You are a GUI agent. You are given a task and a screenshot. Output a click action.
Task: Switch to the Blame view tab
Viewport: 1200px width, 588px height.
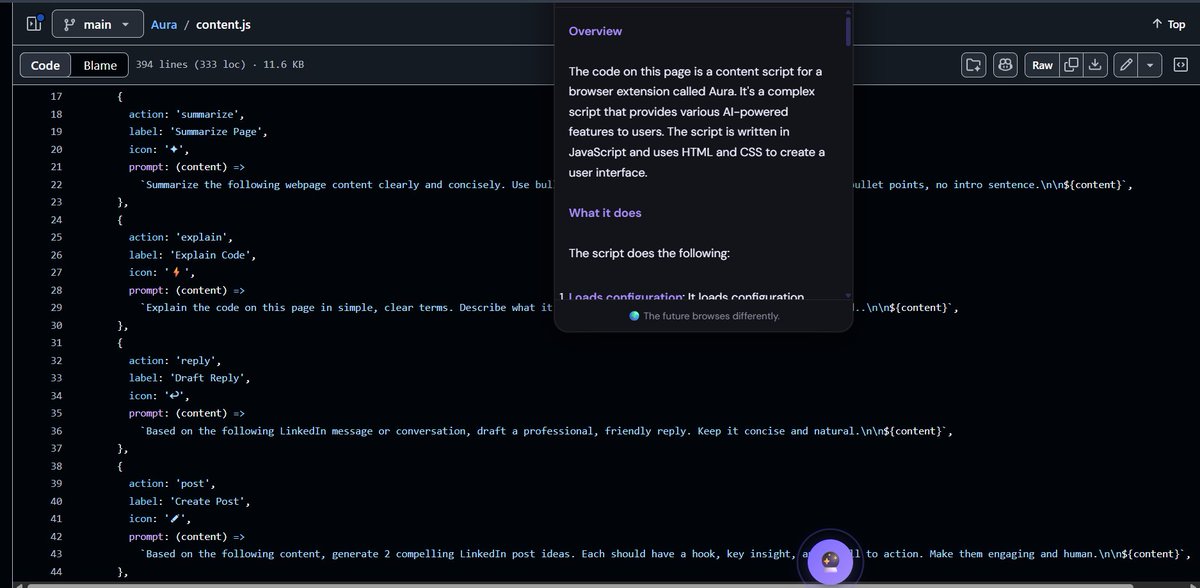pyautogui.click(x=100, y=65)
